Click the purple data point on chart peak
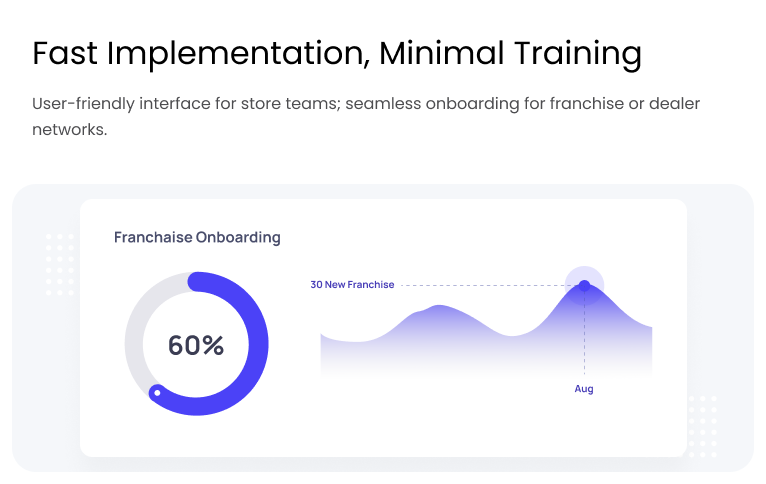Viewport: 766px width, 484px height. click(584, 286)
